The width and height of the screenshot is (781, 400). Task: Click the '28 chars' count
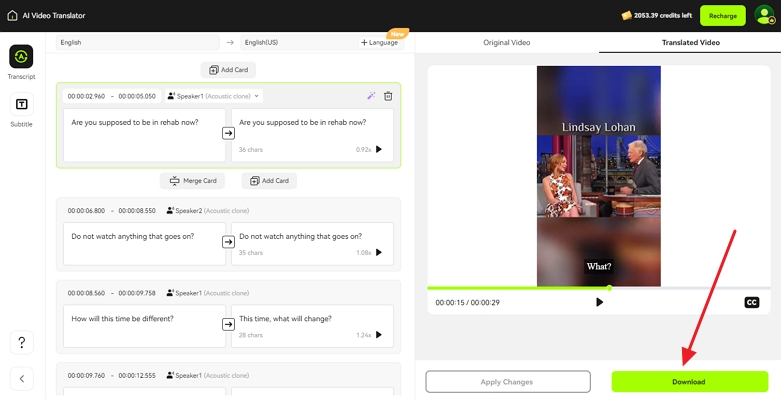251,335
